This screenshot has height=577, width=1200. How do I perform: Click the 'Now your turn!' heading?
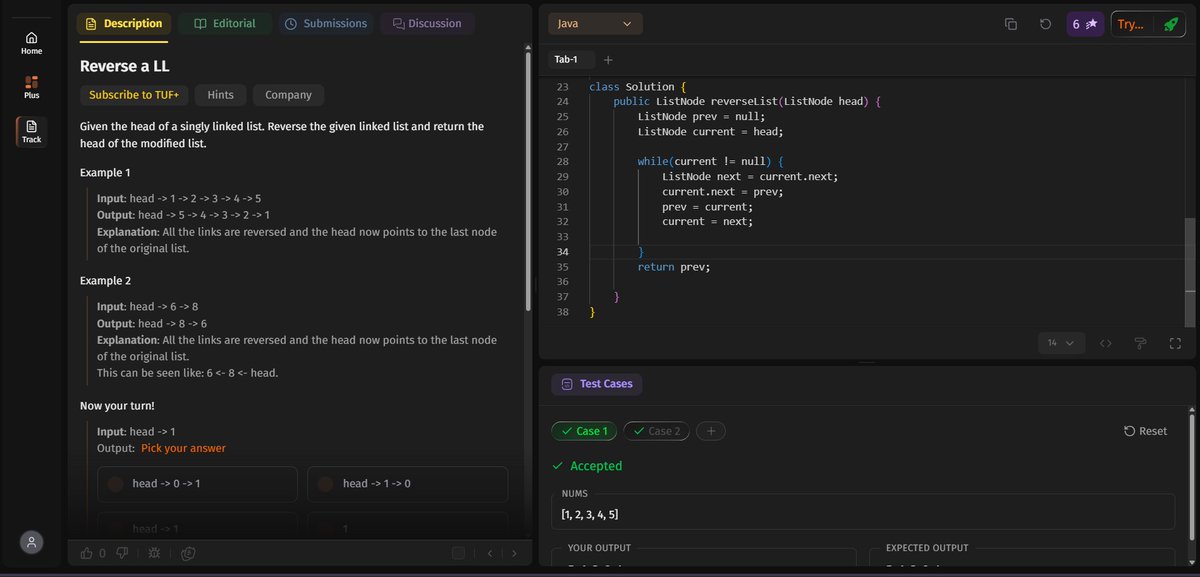117,406
